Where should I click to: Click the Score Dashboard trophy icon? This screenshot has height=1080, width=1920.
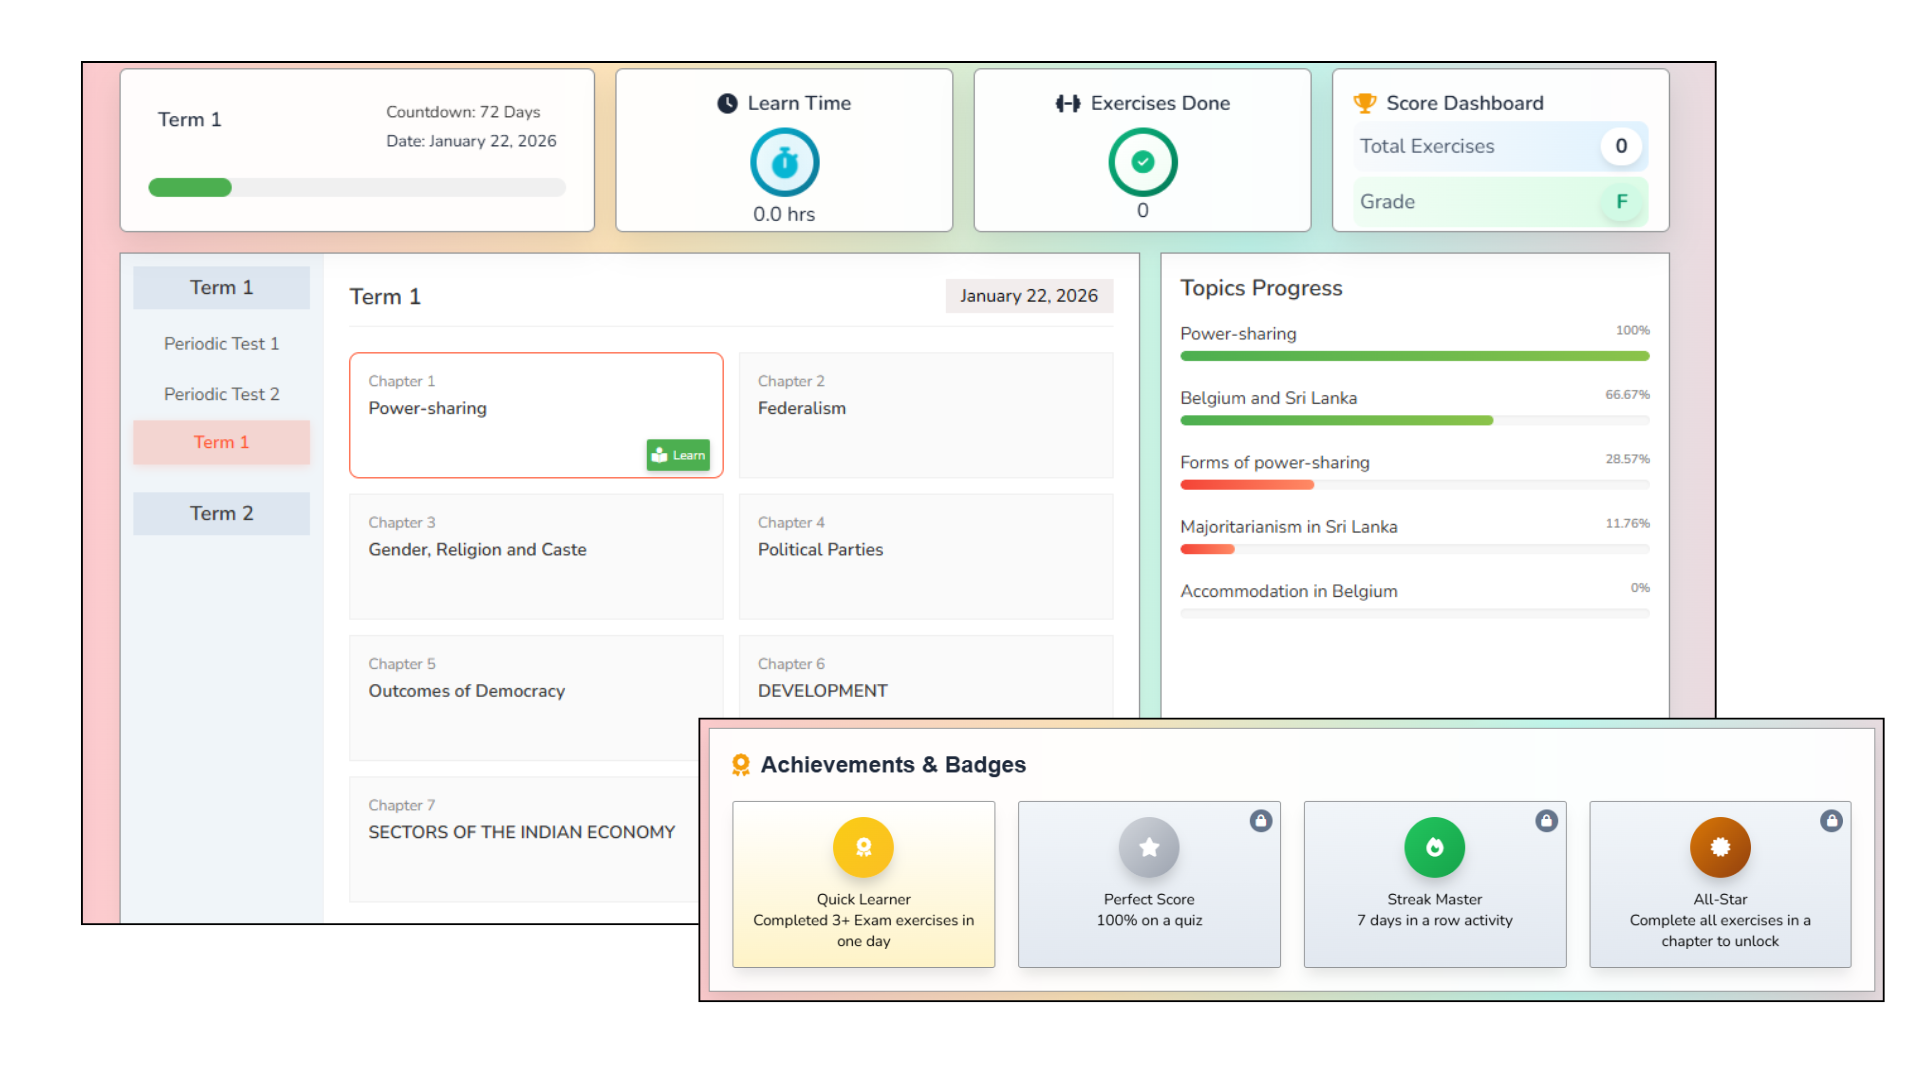pyautogui.click(x=1364, y=103)
